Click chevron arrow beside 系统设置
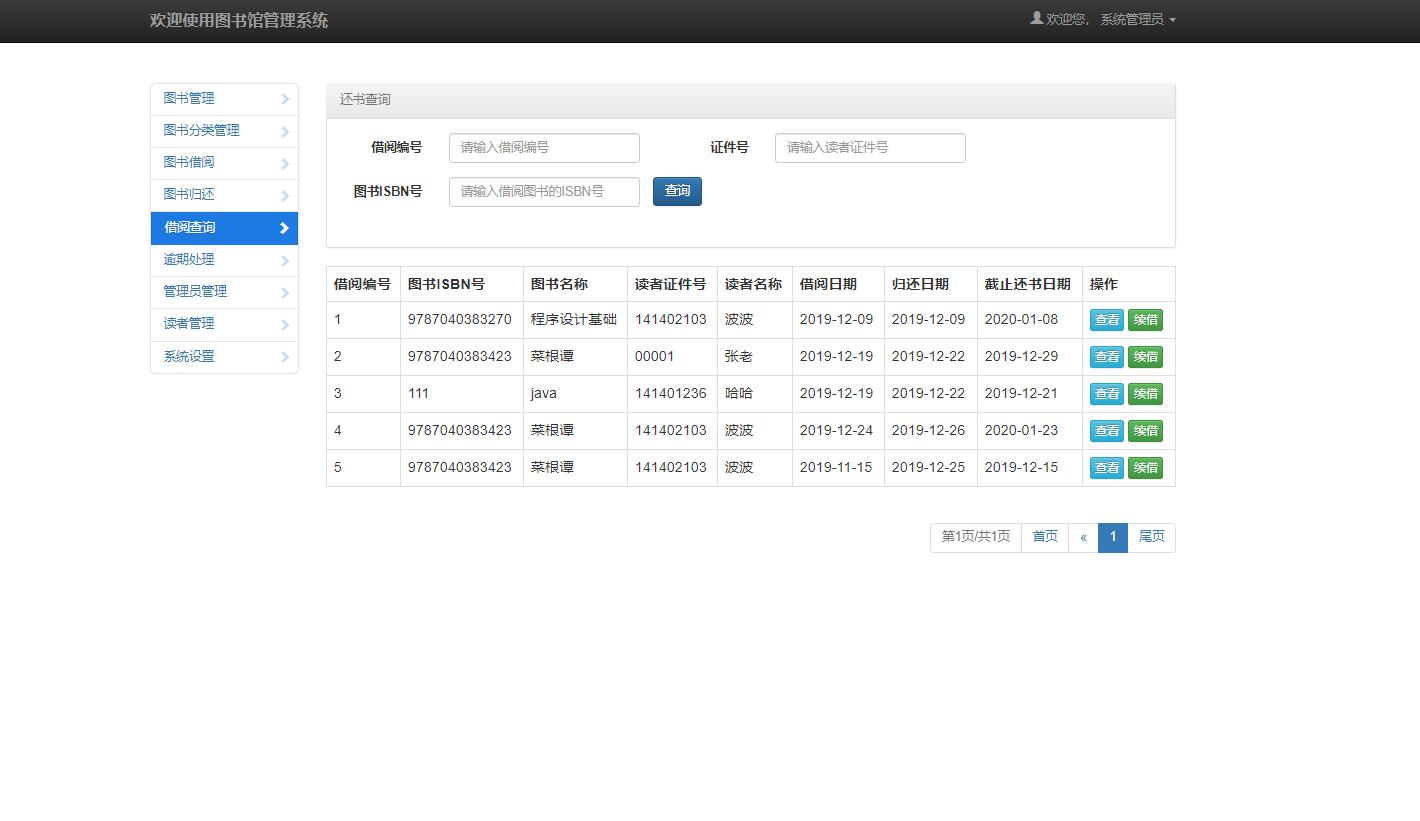Viewport: 1420px width, 821px height. pyautogui.click(x=284, y=357)
